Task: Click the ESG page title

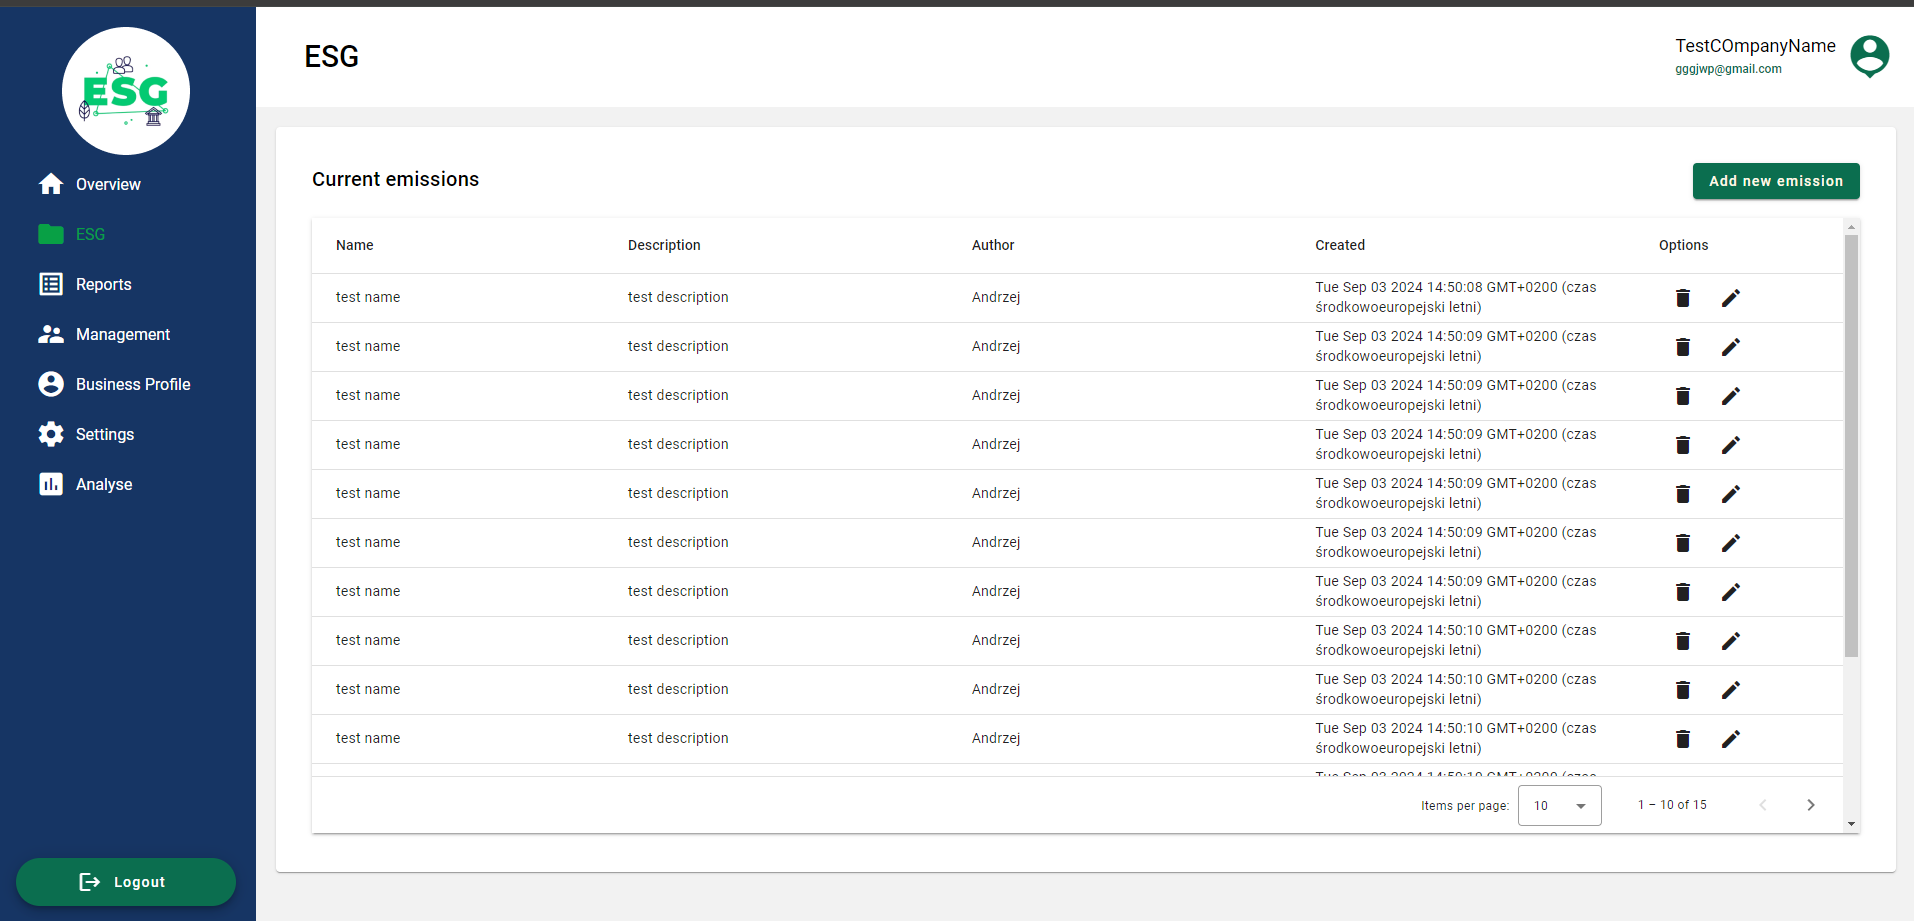Action: 331,57
